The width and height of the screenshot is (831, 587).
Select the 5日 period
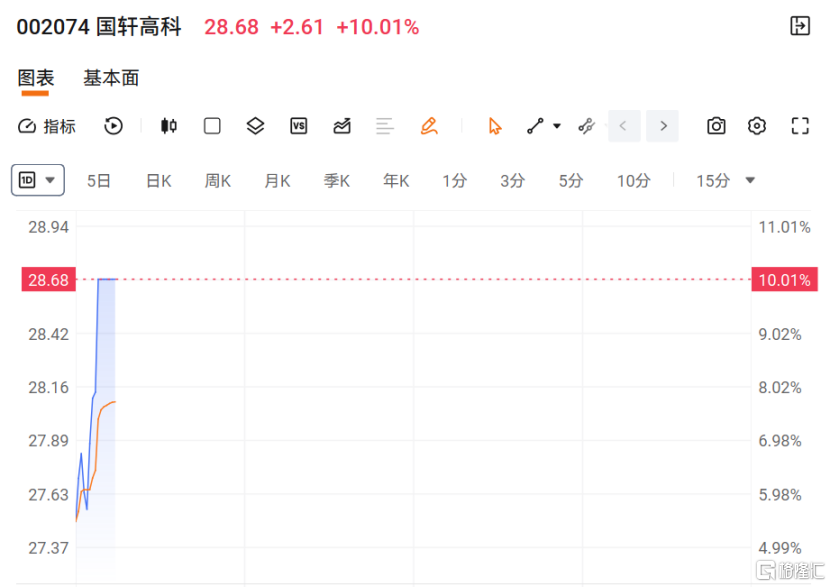99,181
